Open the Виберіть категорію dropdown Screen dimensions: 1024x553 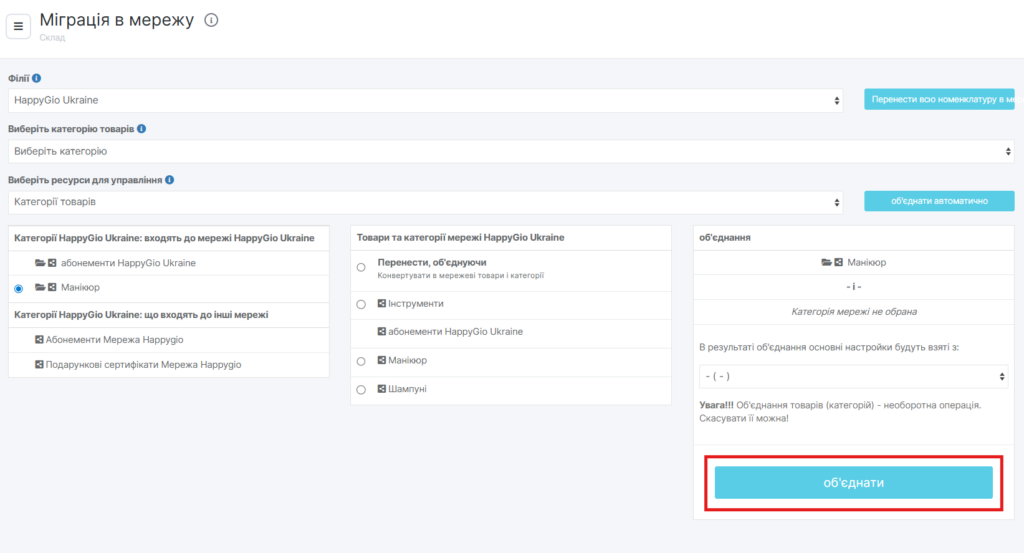(x=511, y=151)
